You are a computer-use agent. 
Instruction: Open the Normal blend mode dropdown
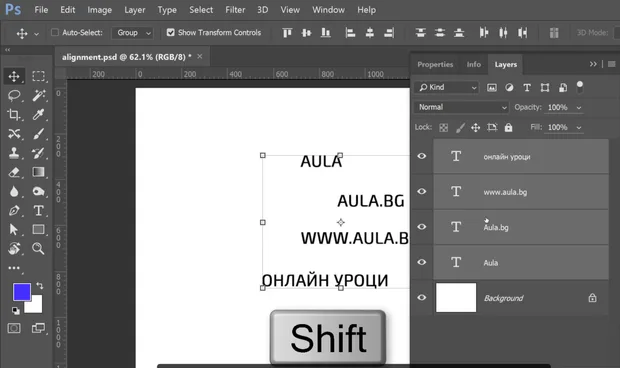(x=461, y=107)
